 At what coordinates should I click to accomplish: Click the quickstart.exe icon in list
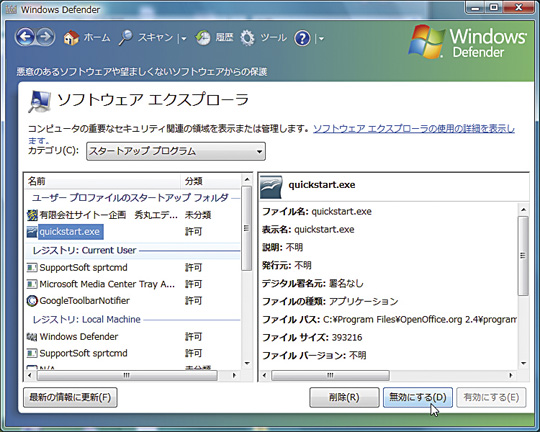[x=32, y=232]
